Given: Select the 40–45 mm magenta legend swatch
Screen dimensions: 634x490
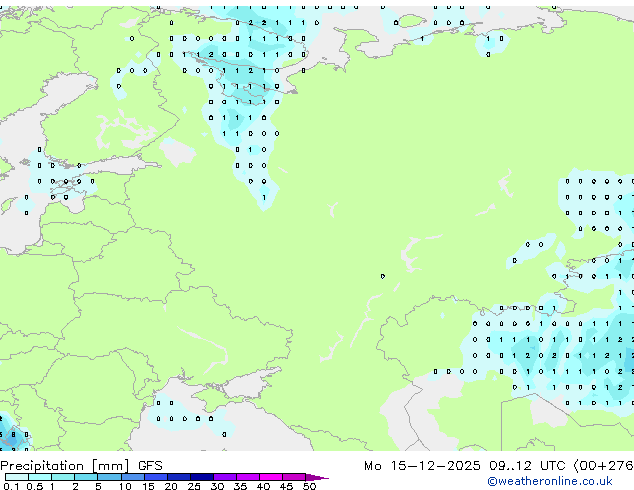Looking at the screenshot, I should pyautogui.click(x=271, y=477).
